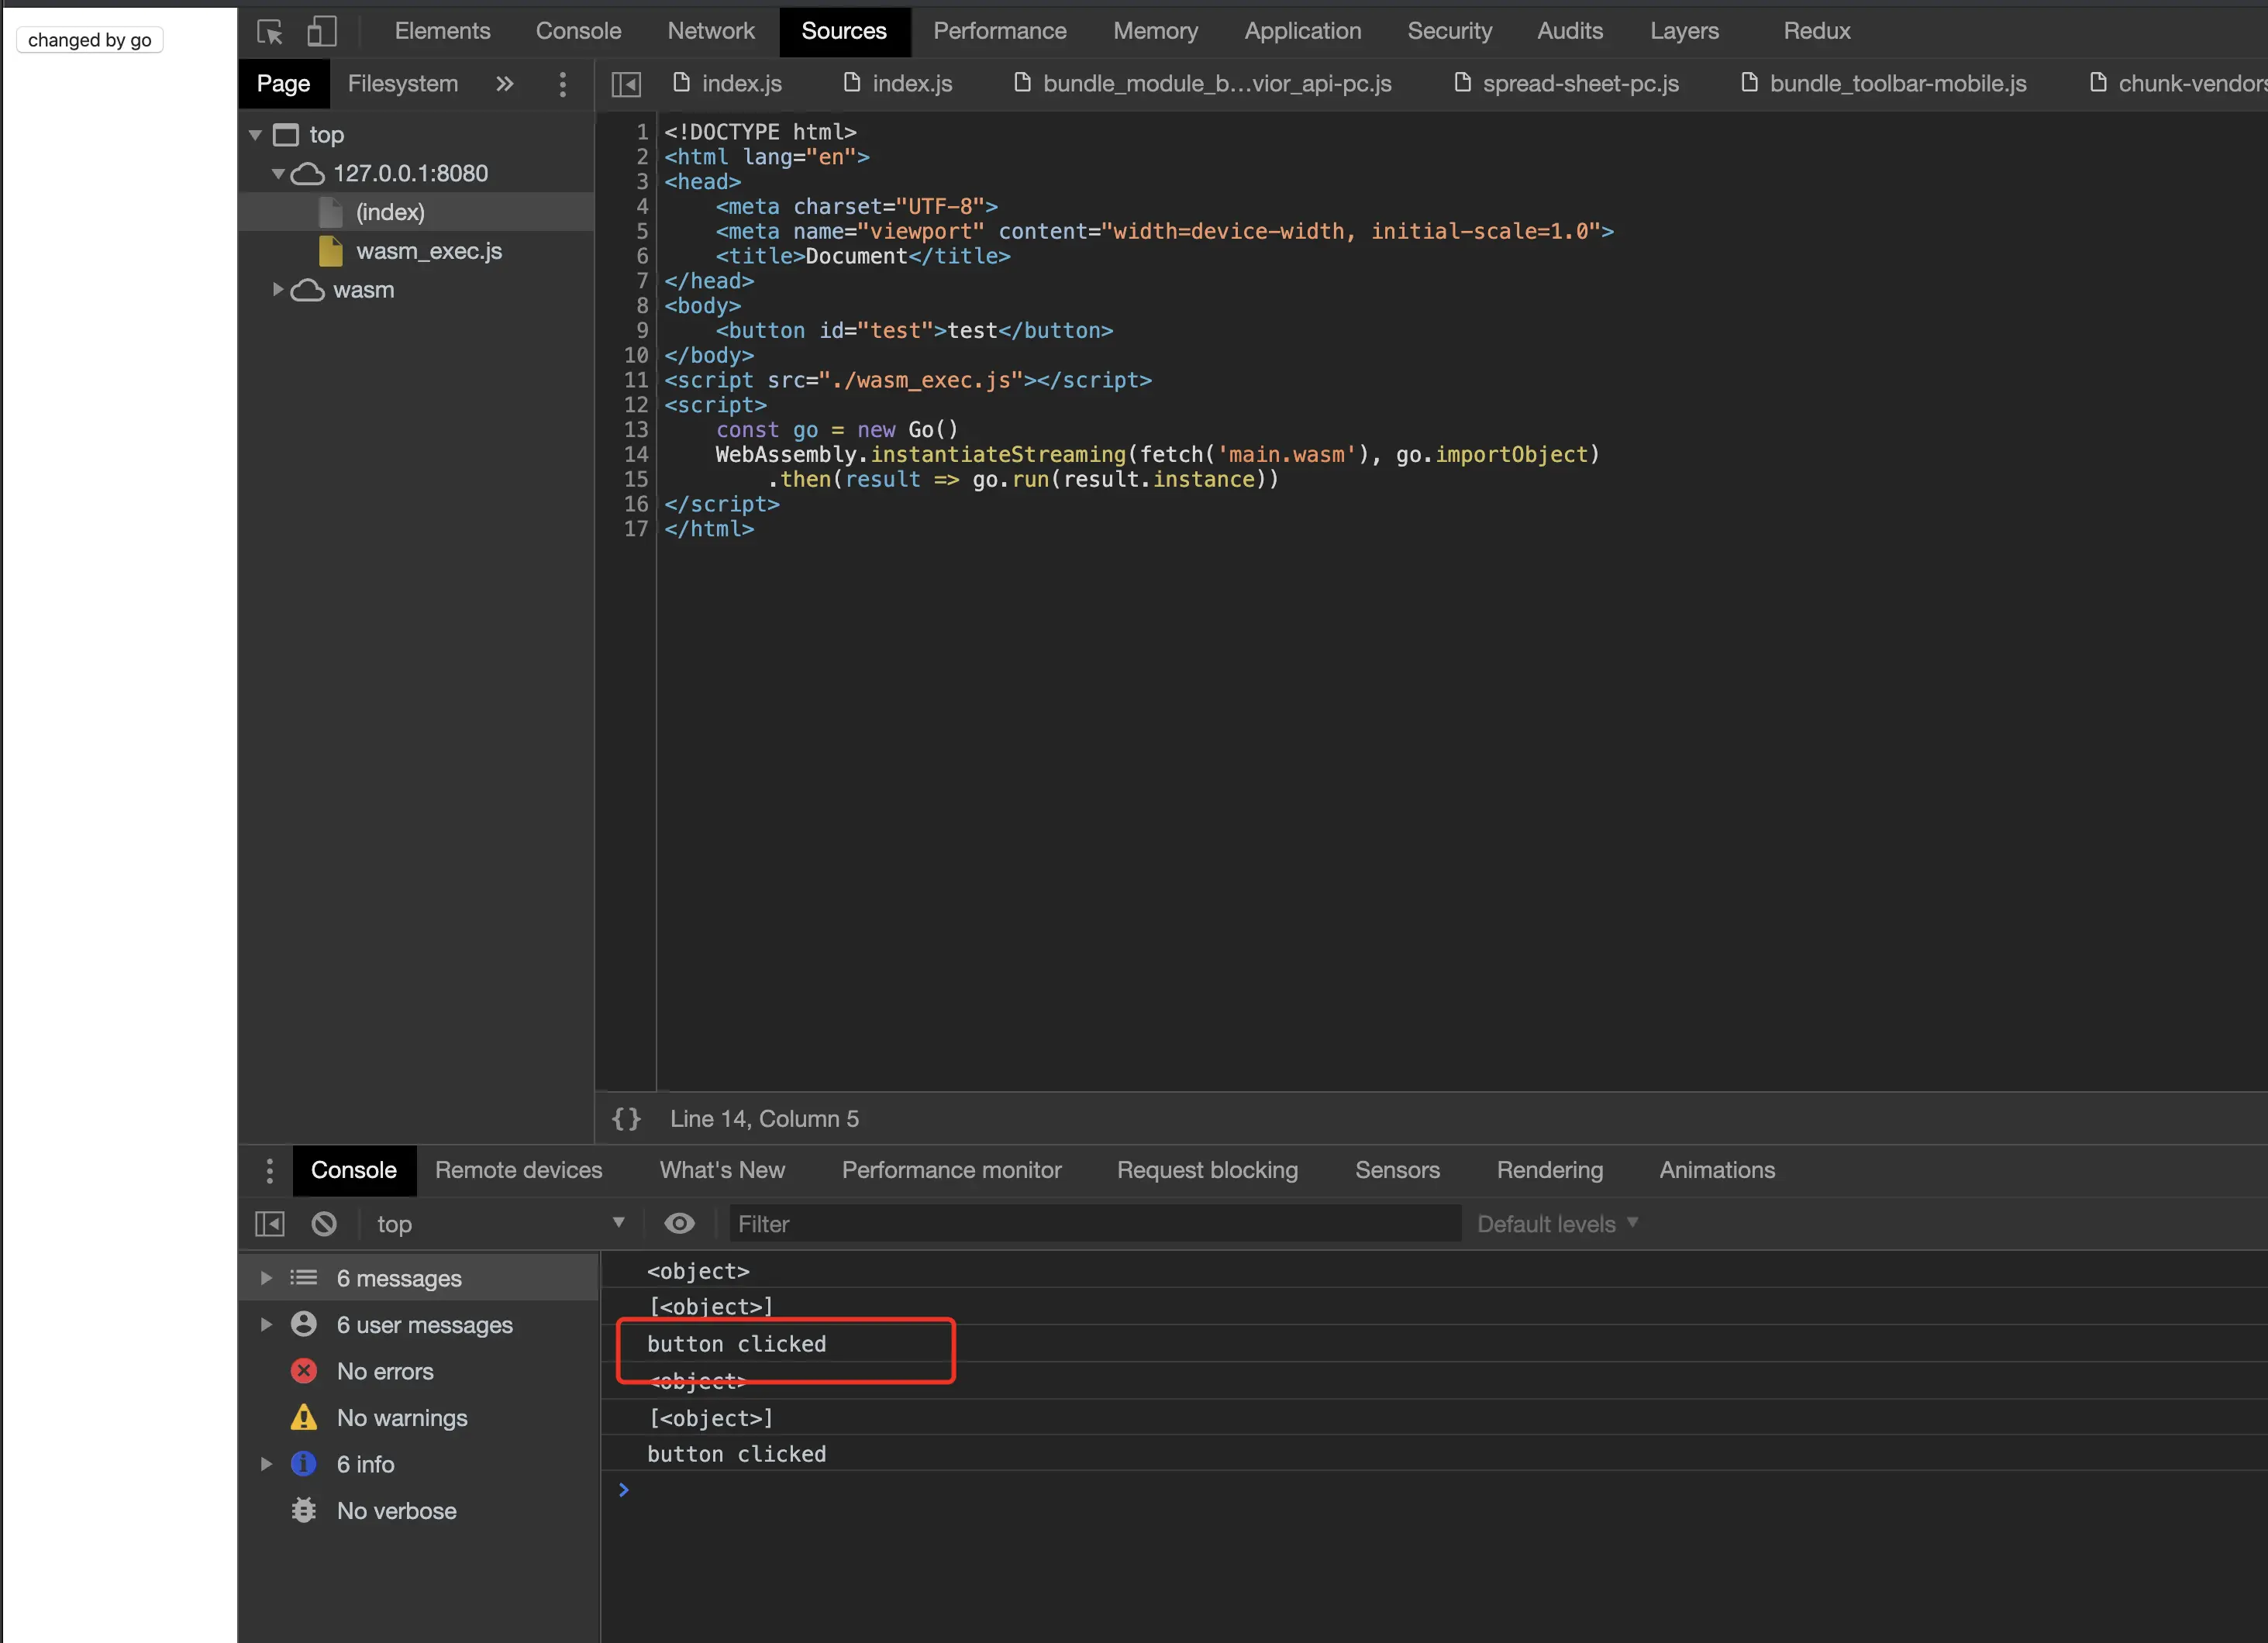Open the drawer three-dot menu

269,1170
